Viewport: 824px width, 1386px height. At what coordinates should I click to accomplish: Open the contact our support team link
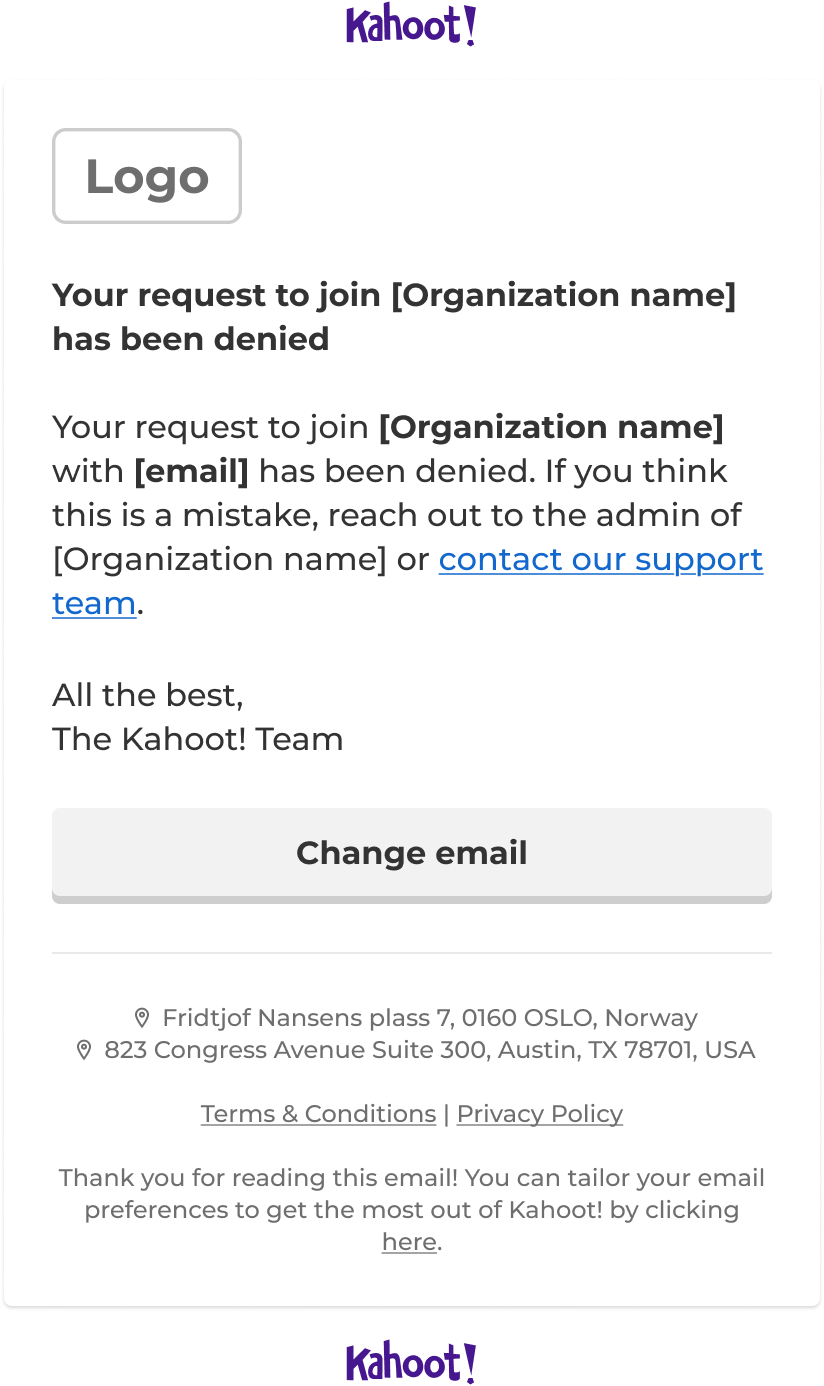coord(408,581)
